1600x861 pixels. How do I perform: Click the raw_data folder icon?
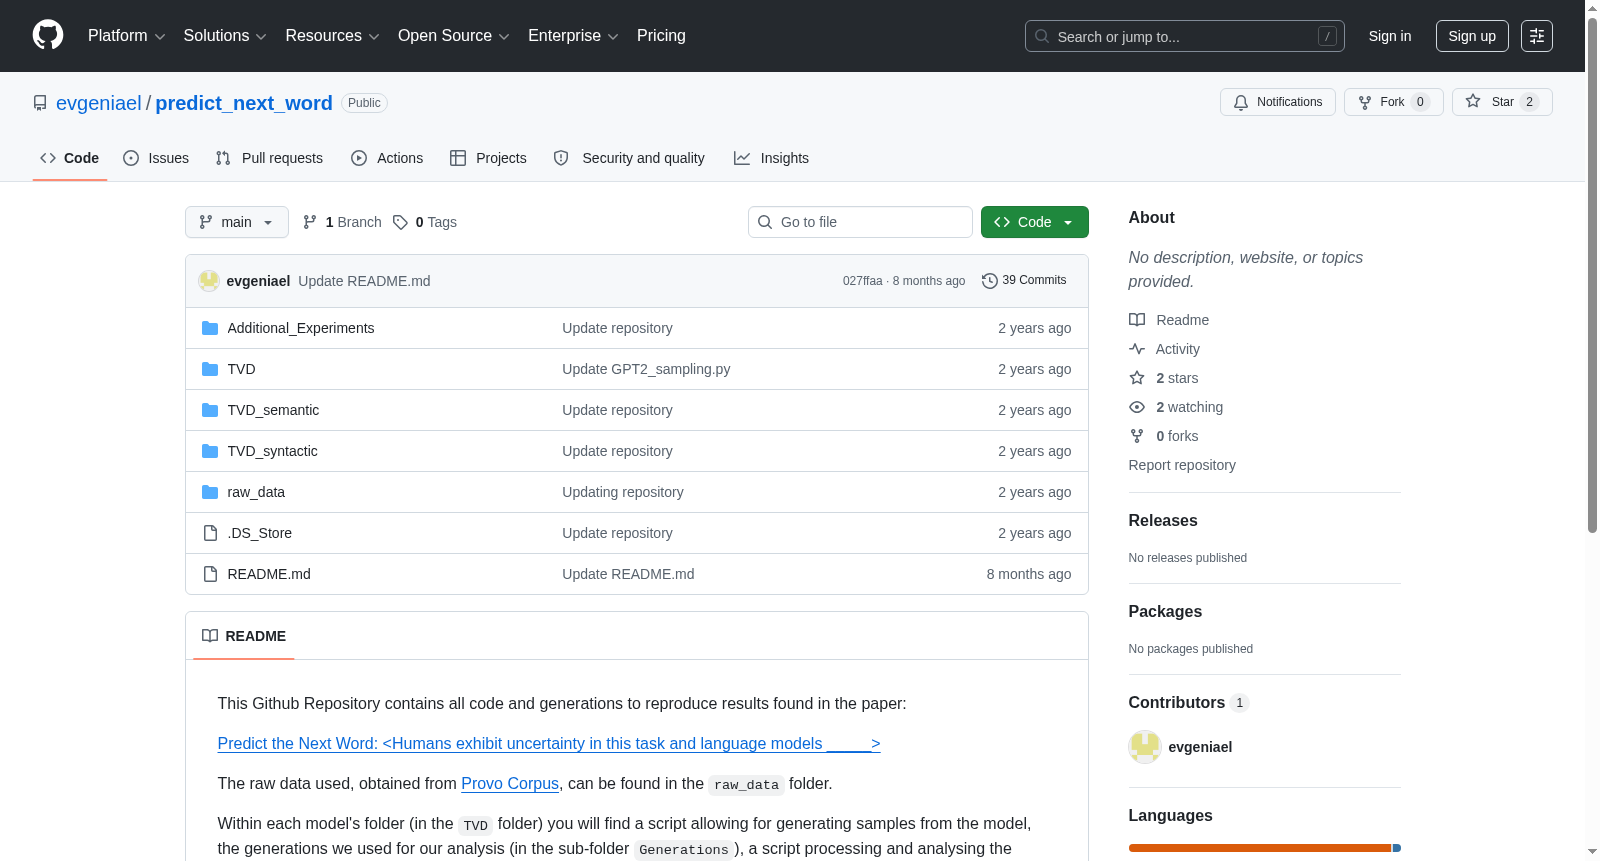210,492
